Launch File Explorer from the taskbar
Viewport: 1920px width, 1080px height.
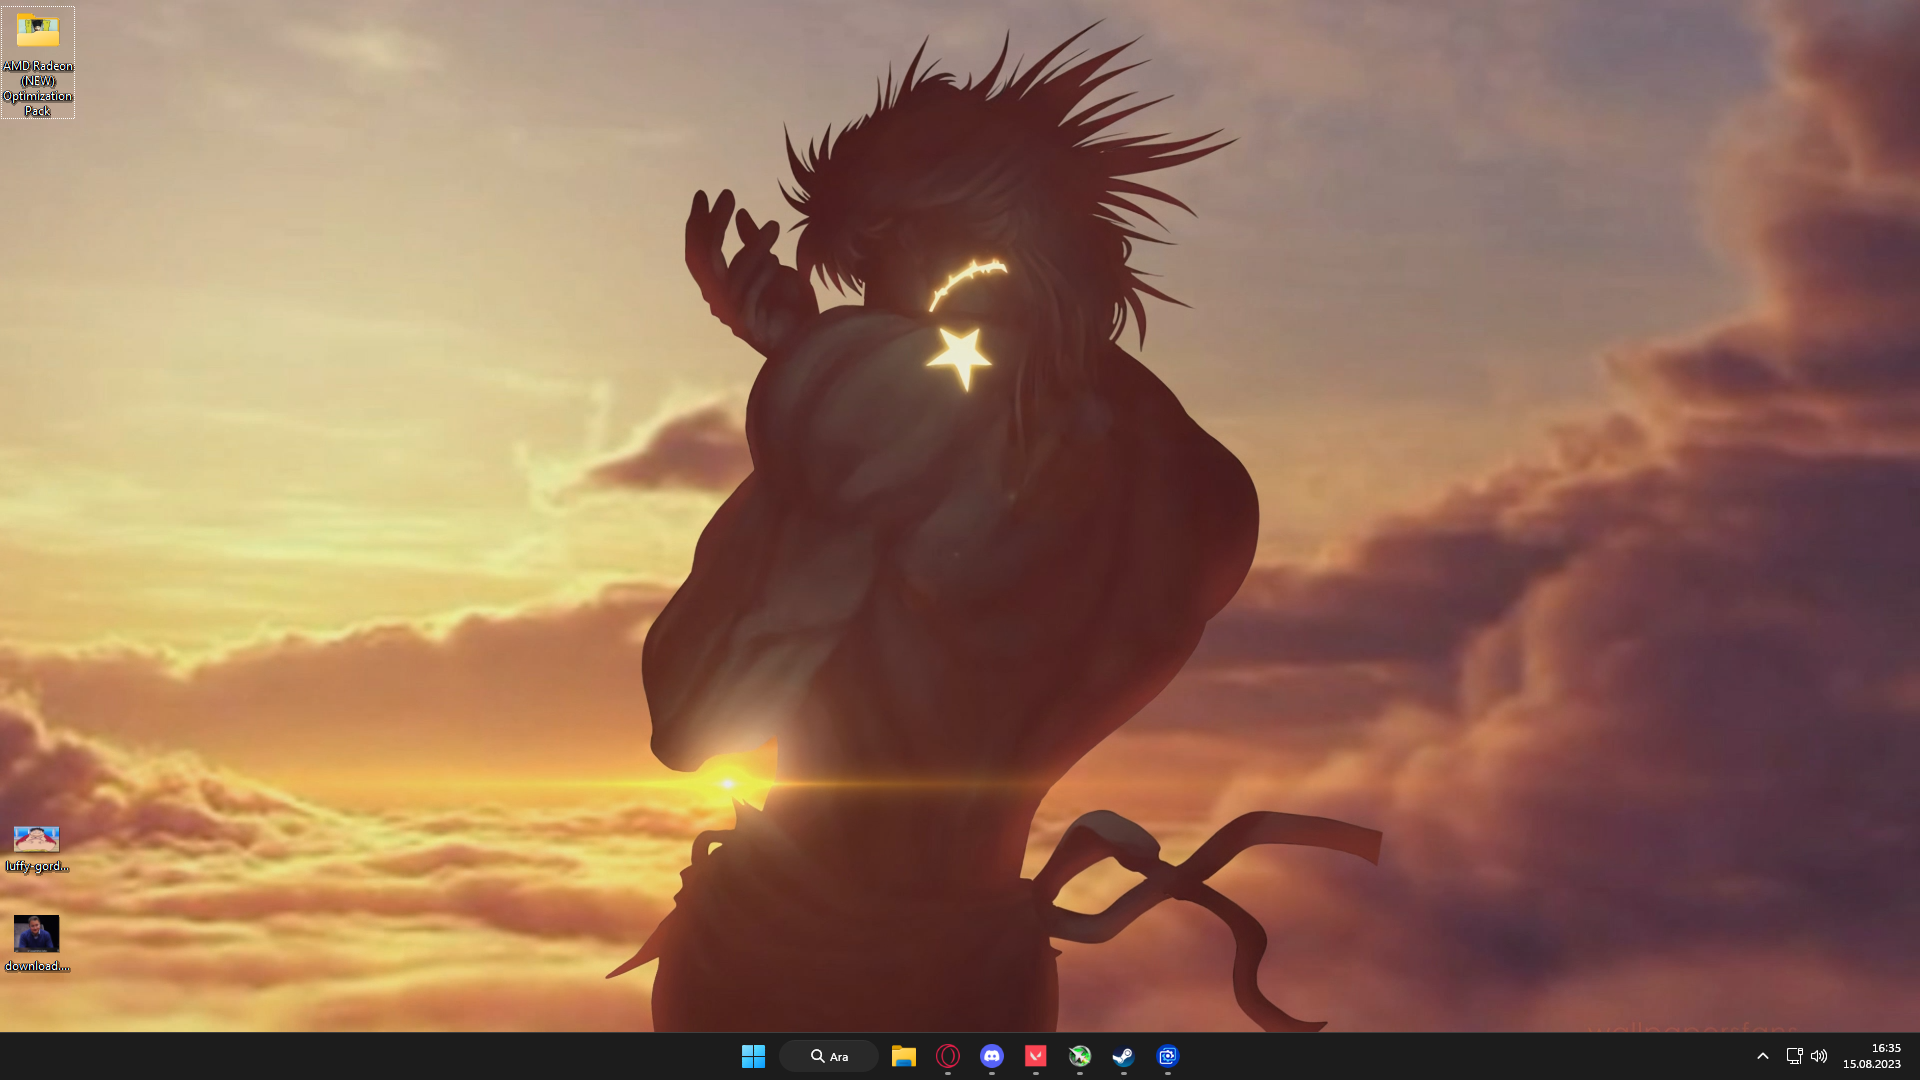click(903, 1056)
